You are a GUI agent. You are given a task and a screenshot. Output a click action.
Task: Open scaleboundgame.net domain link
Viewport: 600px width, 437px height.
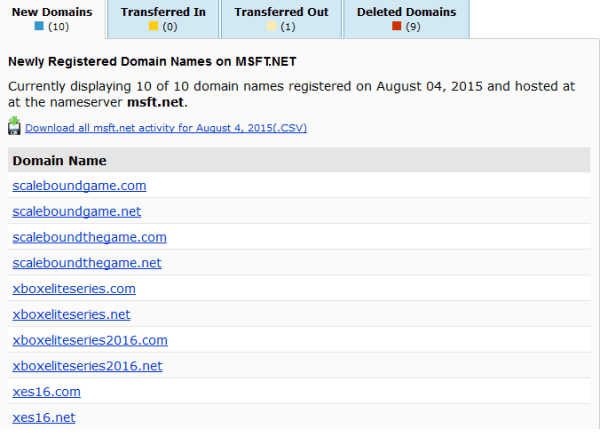tap(76, 211)
